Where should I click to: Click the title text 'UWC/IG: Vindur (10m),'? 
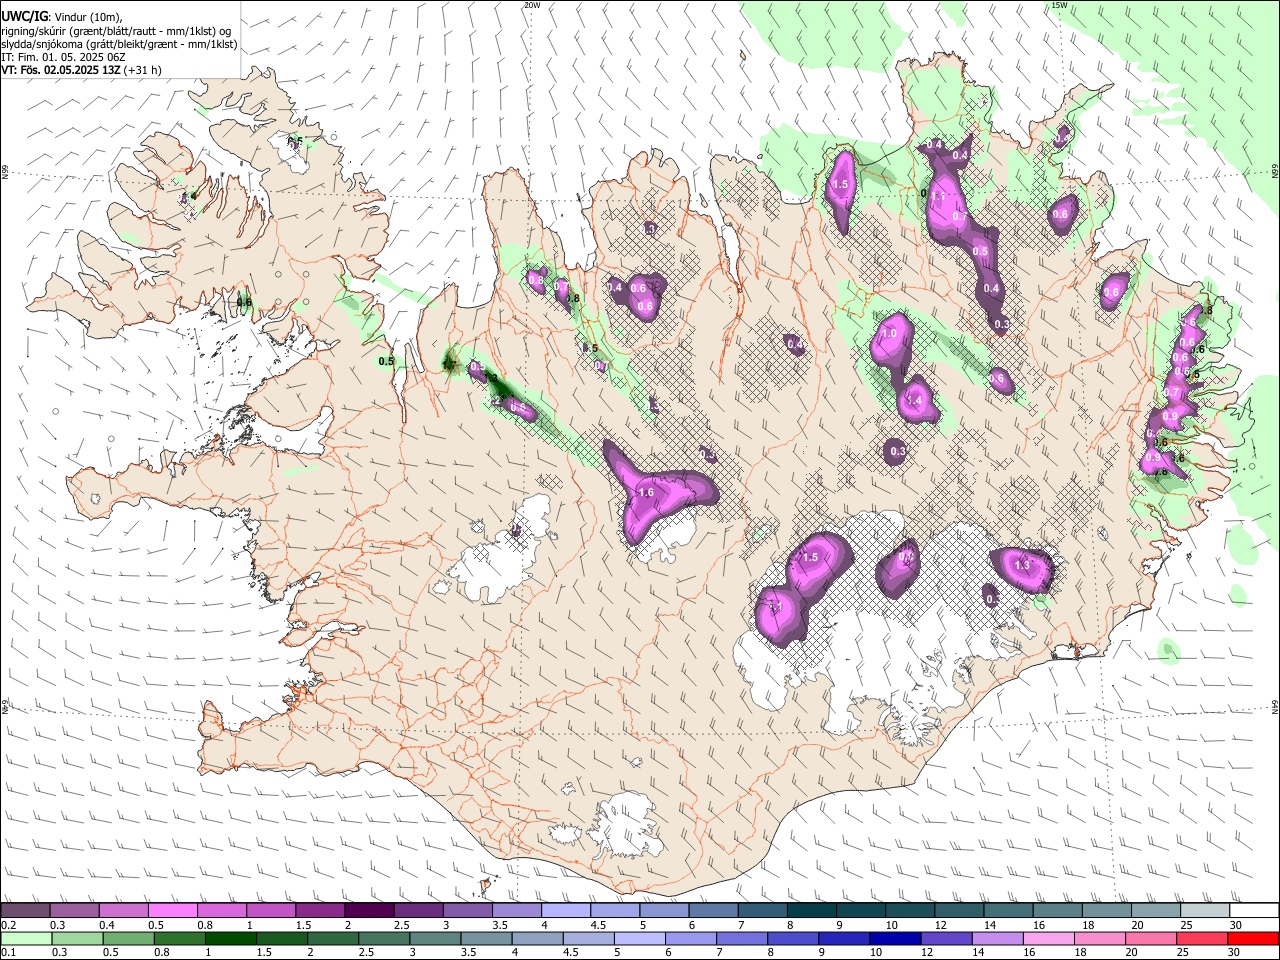[62, 17]
